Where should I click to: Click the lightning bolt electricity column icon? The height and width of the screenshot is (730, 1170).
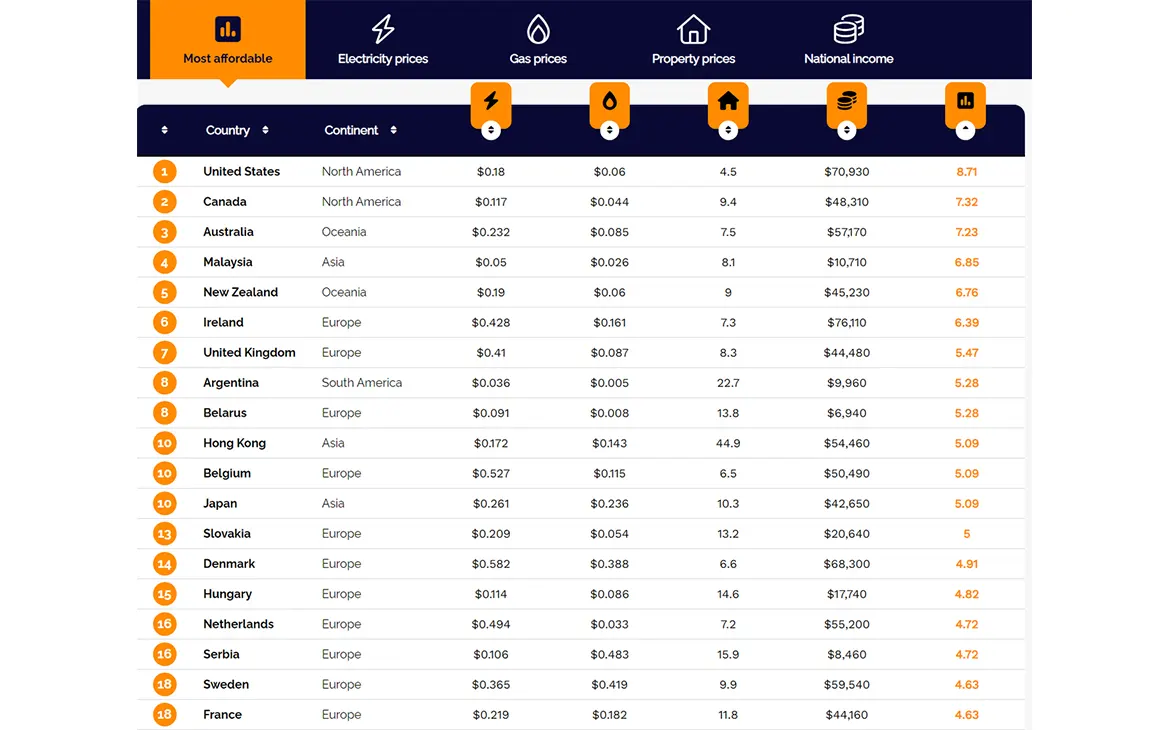491,100
